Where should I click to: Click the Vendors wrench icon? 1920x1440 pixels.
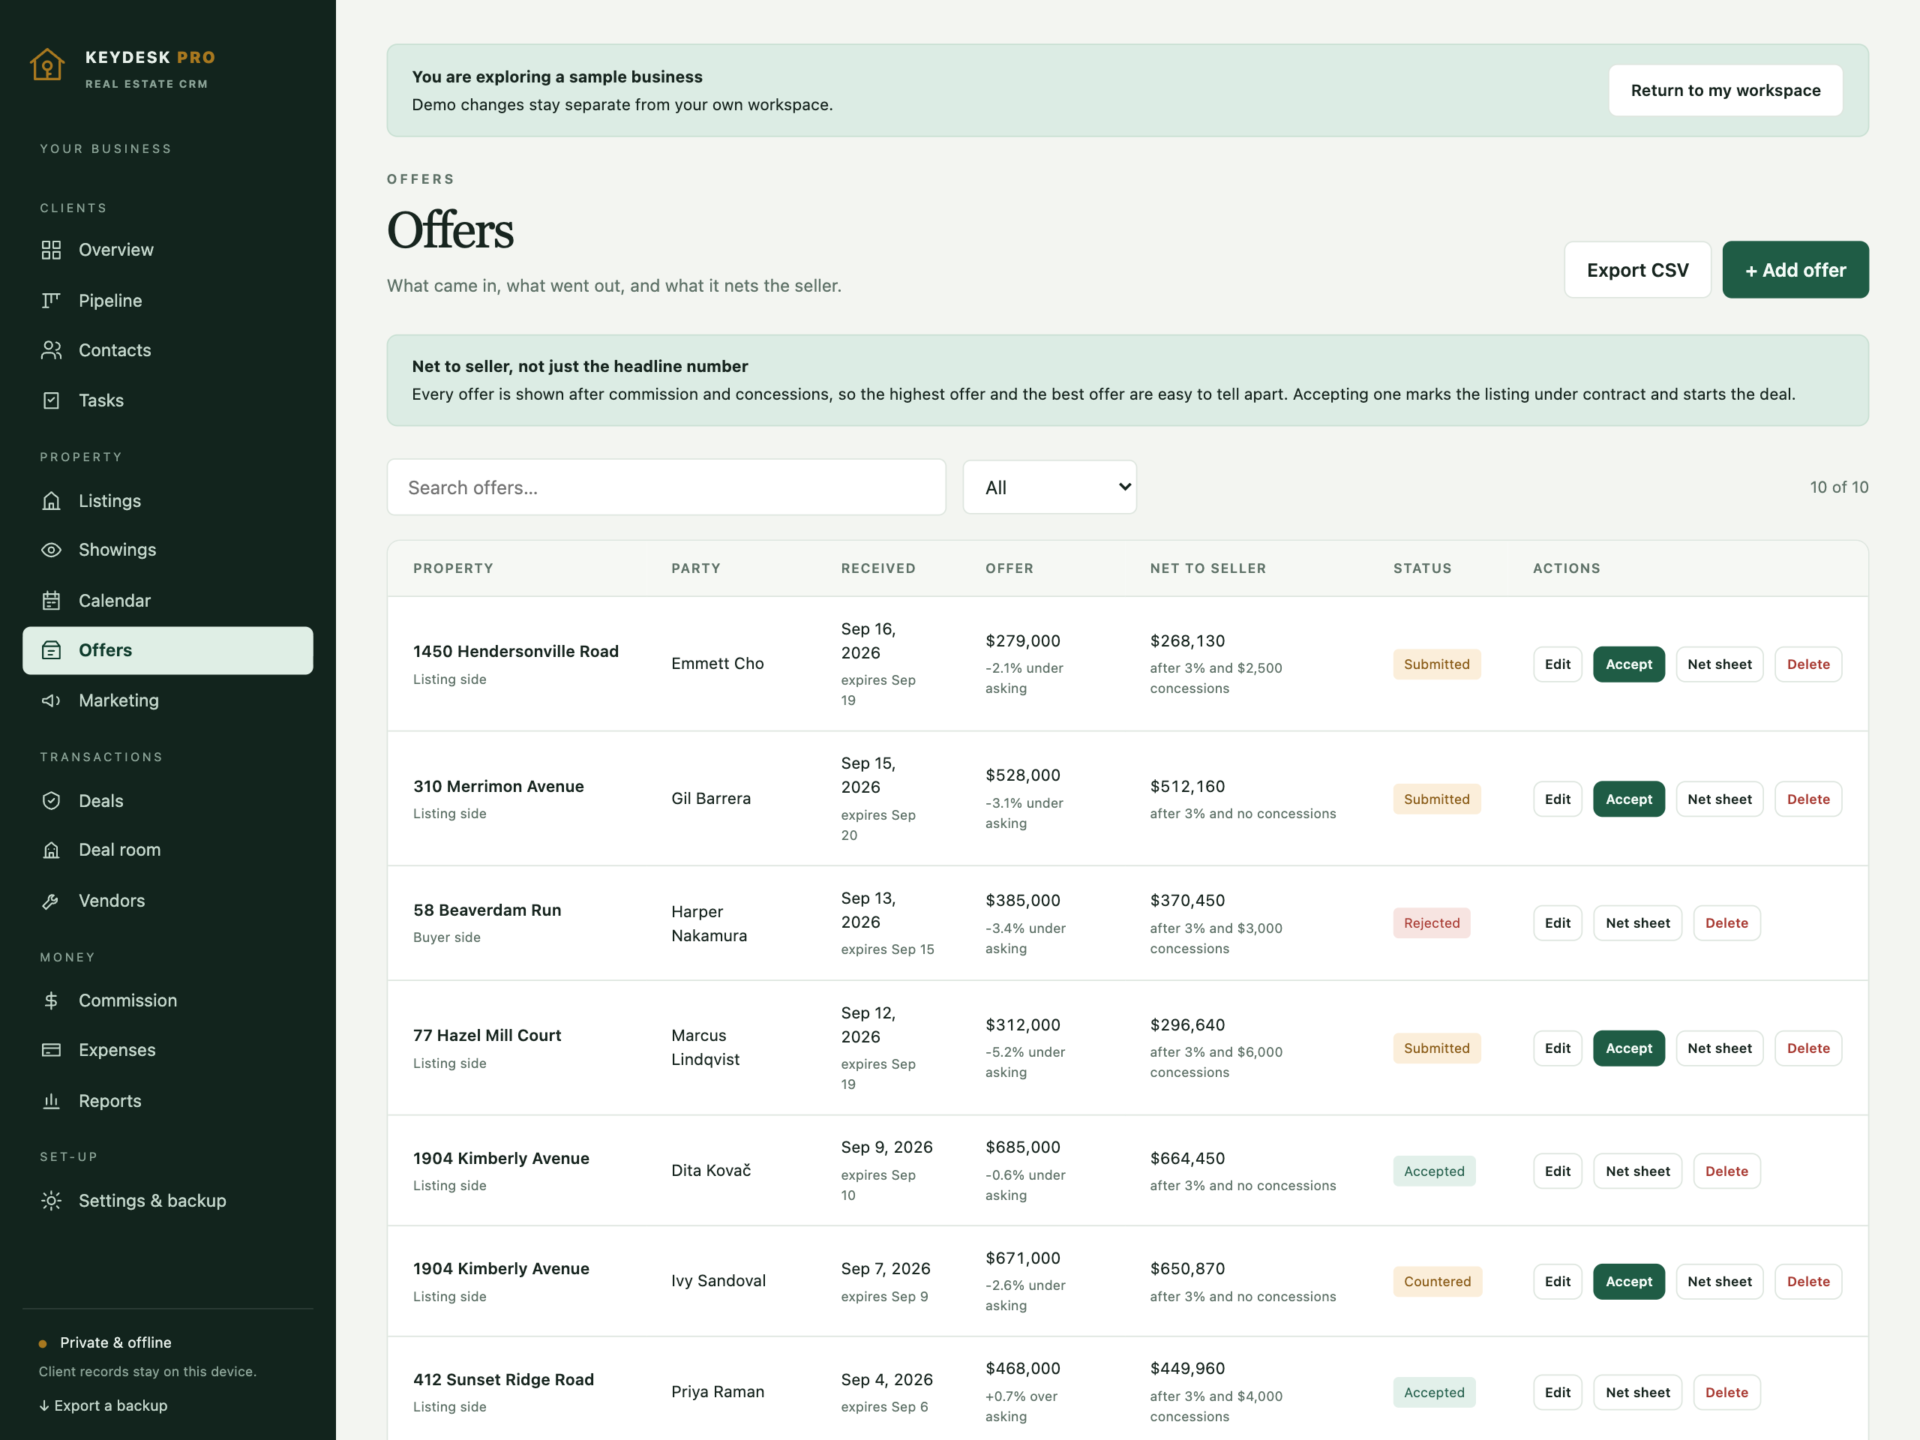point(51,901)
